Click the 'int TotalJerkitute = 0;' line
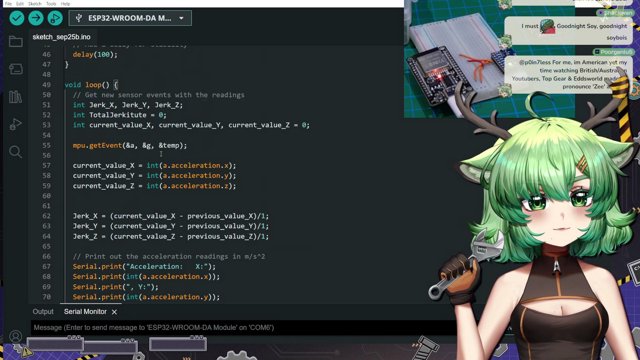640x360 pixels. click(120, 115)
